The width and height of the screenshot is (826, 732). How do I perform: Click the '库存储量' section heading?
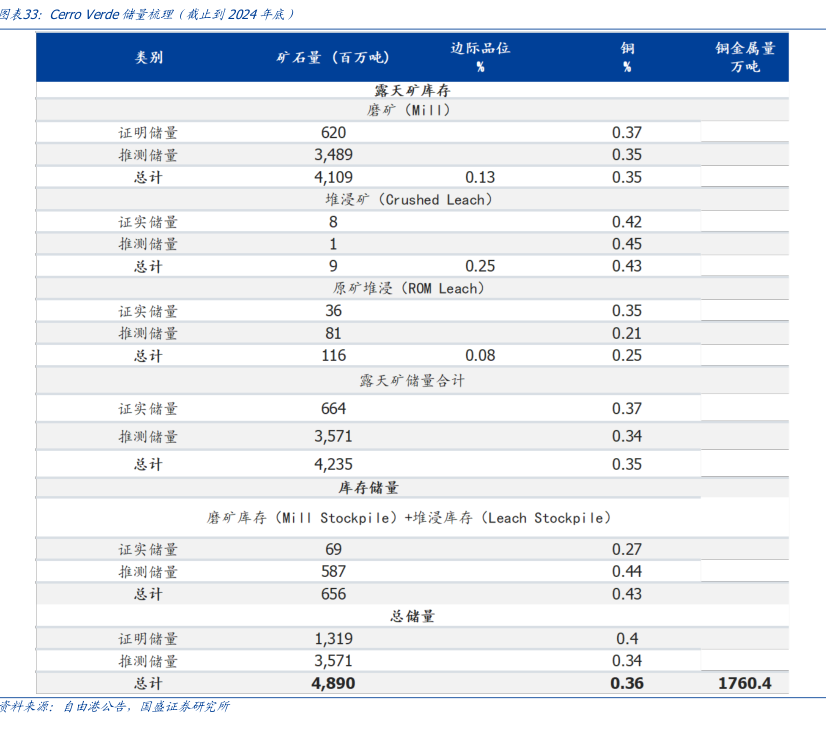368,488
